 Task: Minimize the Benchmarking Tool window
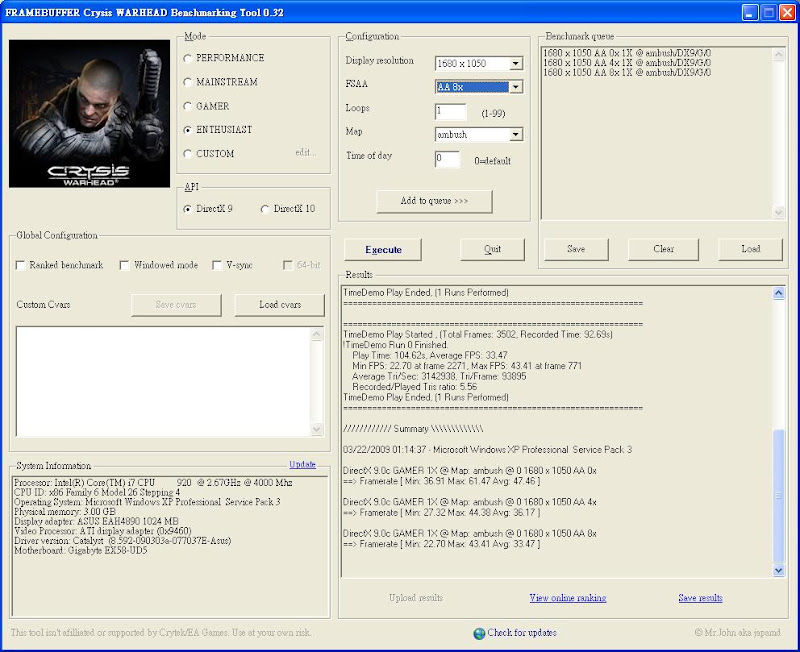[x=749, y=13]
